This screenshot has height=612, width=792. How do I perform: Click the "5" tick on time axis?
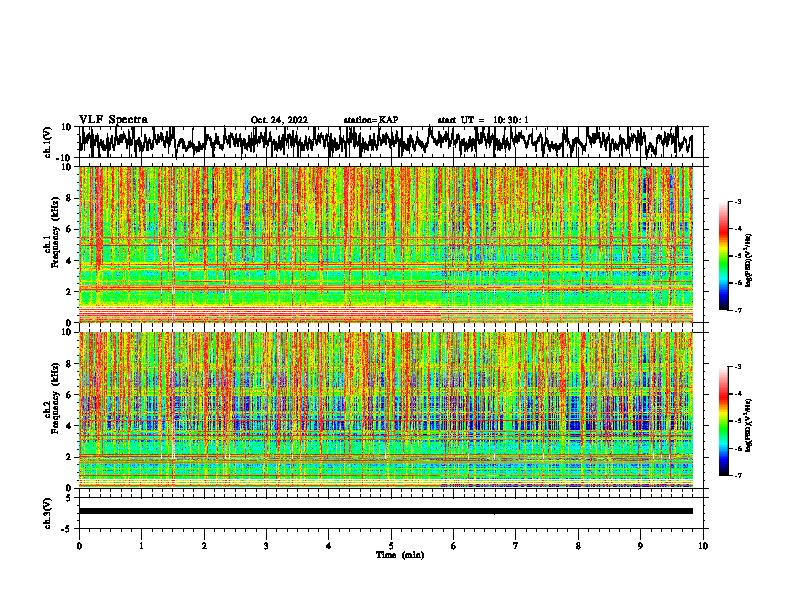(x=391, y=546)
